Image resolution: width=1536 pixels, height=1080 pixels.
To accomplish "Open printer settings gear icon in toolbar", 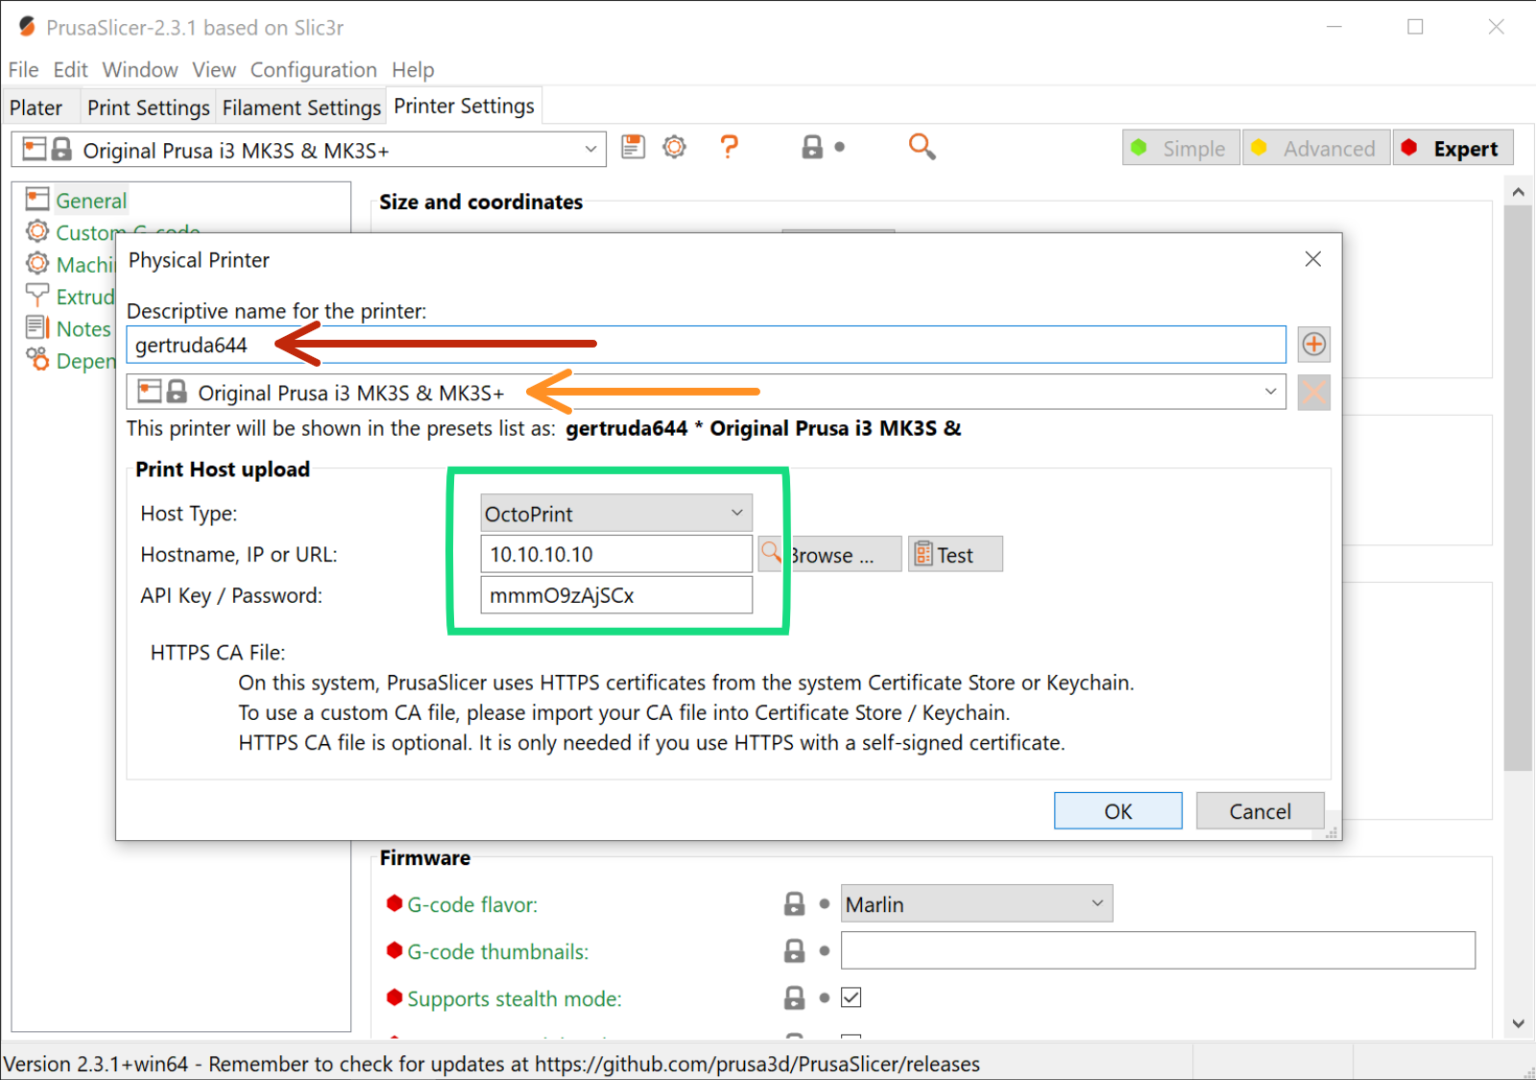I will 674,146.
